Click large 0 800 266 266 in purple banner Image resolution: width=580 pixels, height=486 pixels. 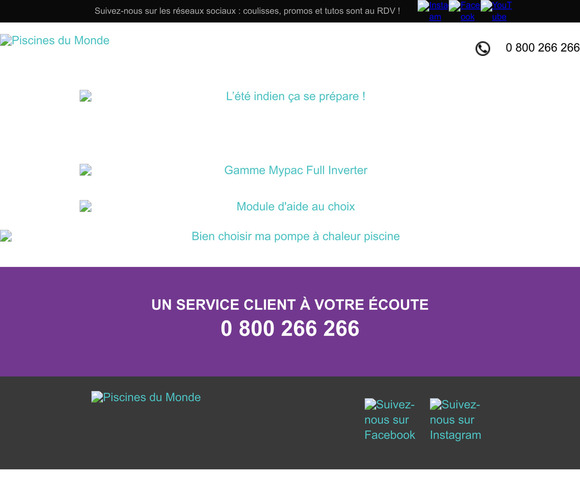pyautogui.click(x=290, y=328)
